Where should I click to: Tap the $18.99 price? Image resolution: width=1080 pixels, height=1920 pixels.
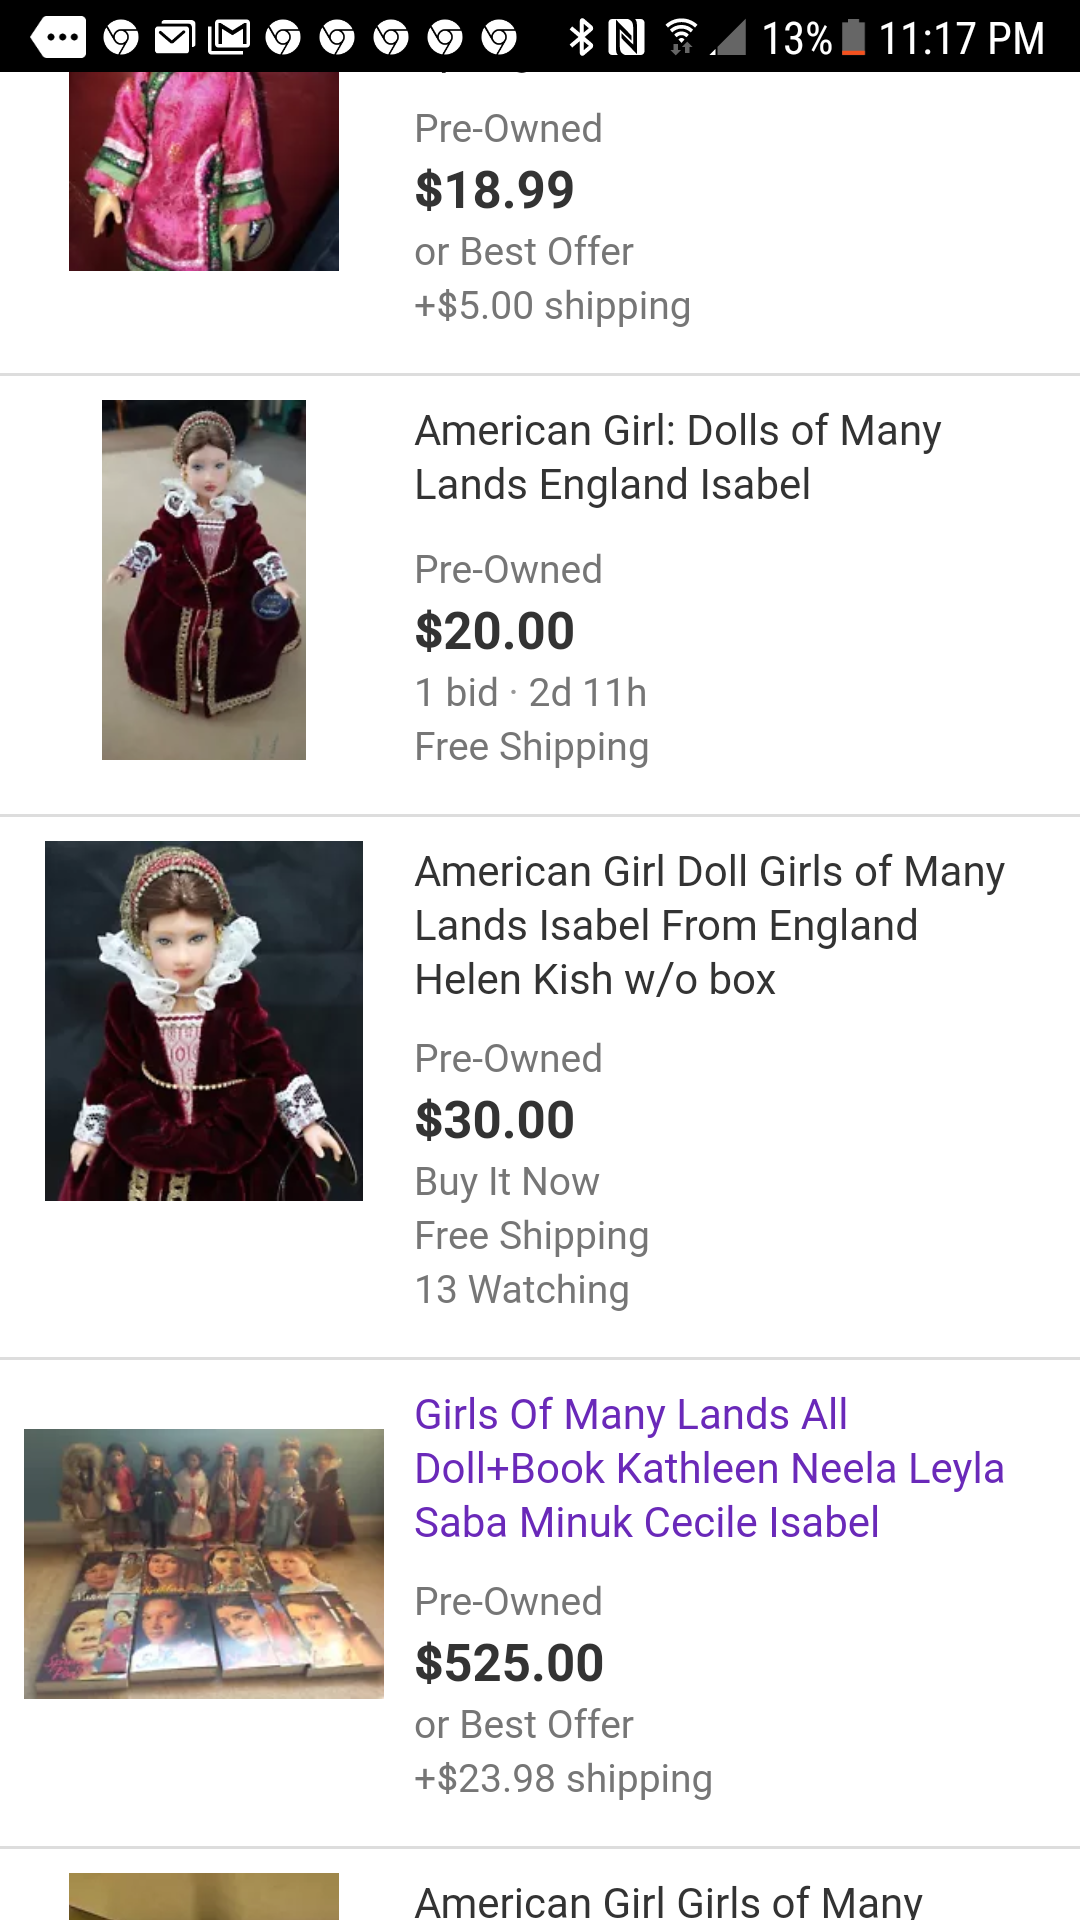[x=495, y=190]
